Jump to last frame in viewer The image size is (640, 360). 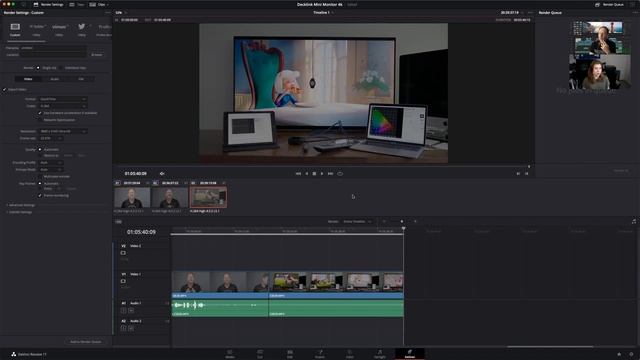330,173
